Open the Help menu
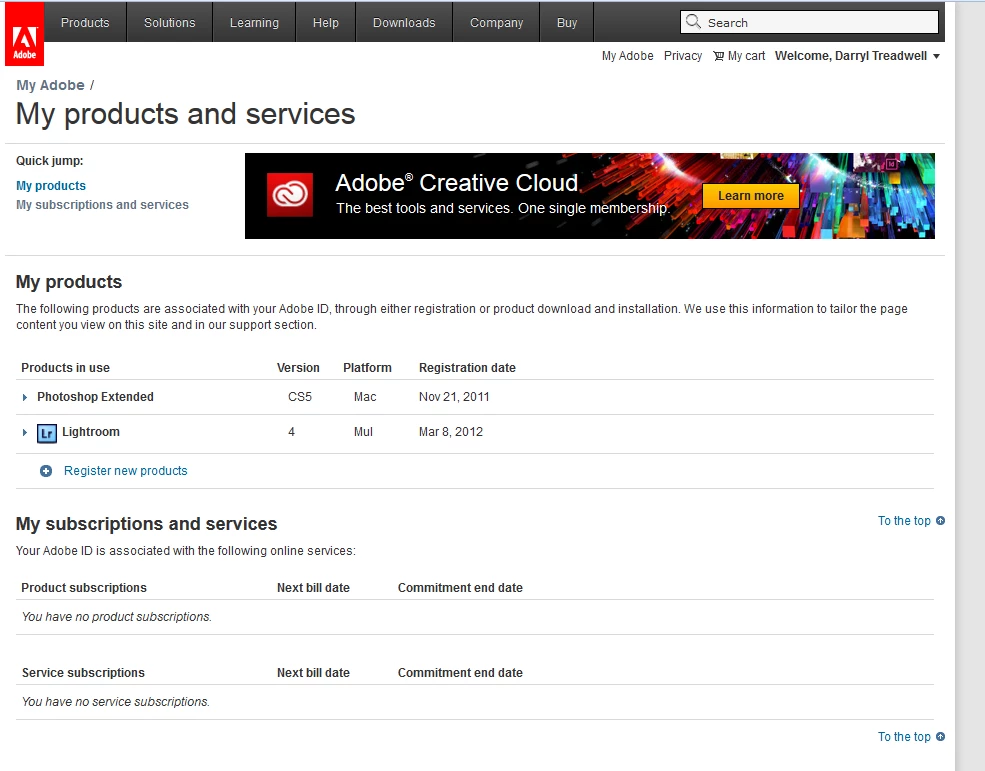 pos(325,23)
